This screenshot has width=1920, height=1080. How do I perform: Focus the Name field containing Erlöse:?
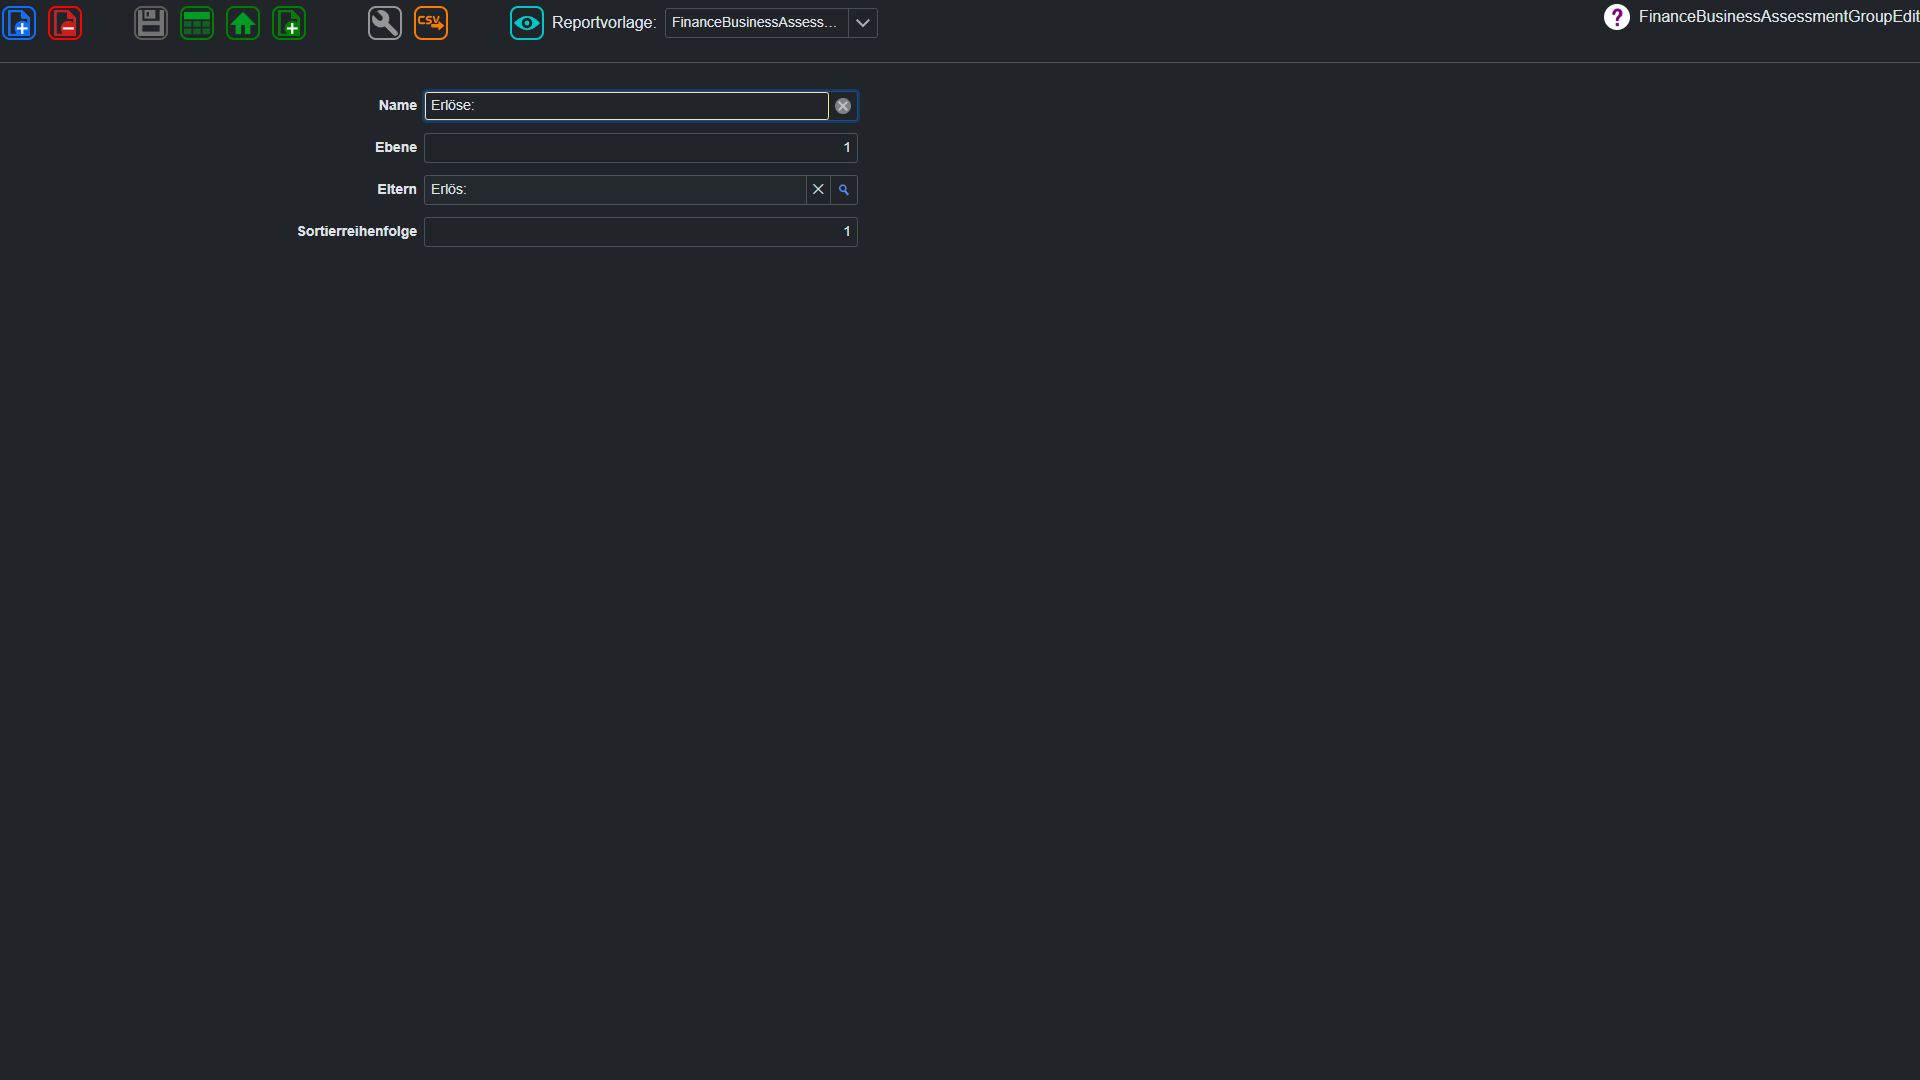pyautogui.click(x=627, y=106)
